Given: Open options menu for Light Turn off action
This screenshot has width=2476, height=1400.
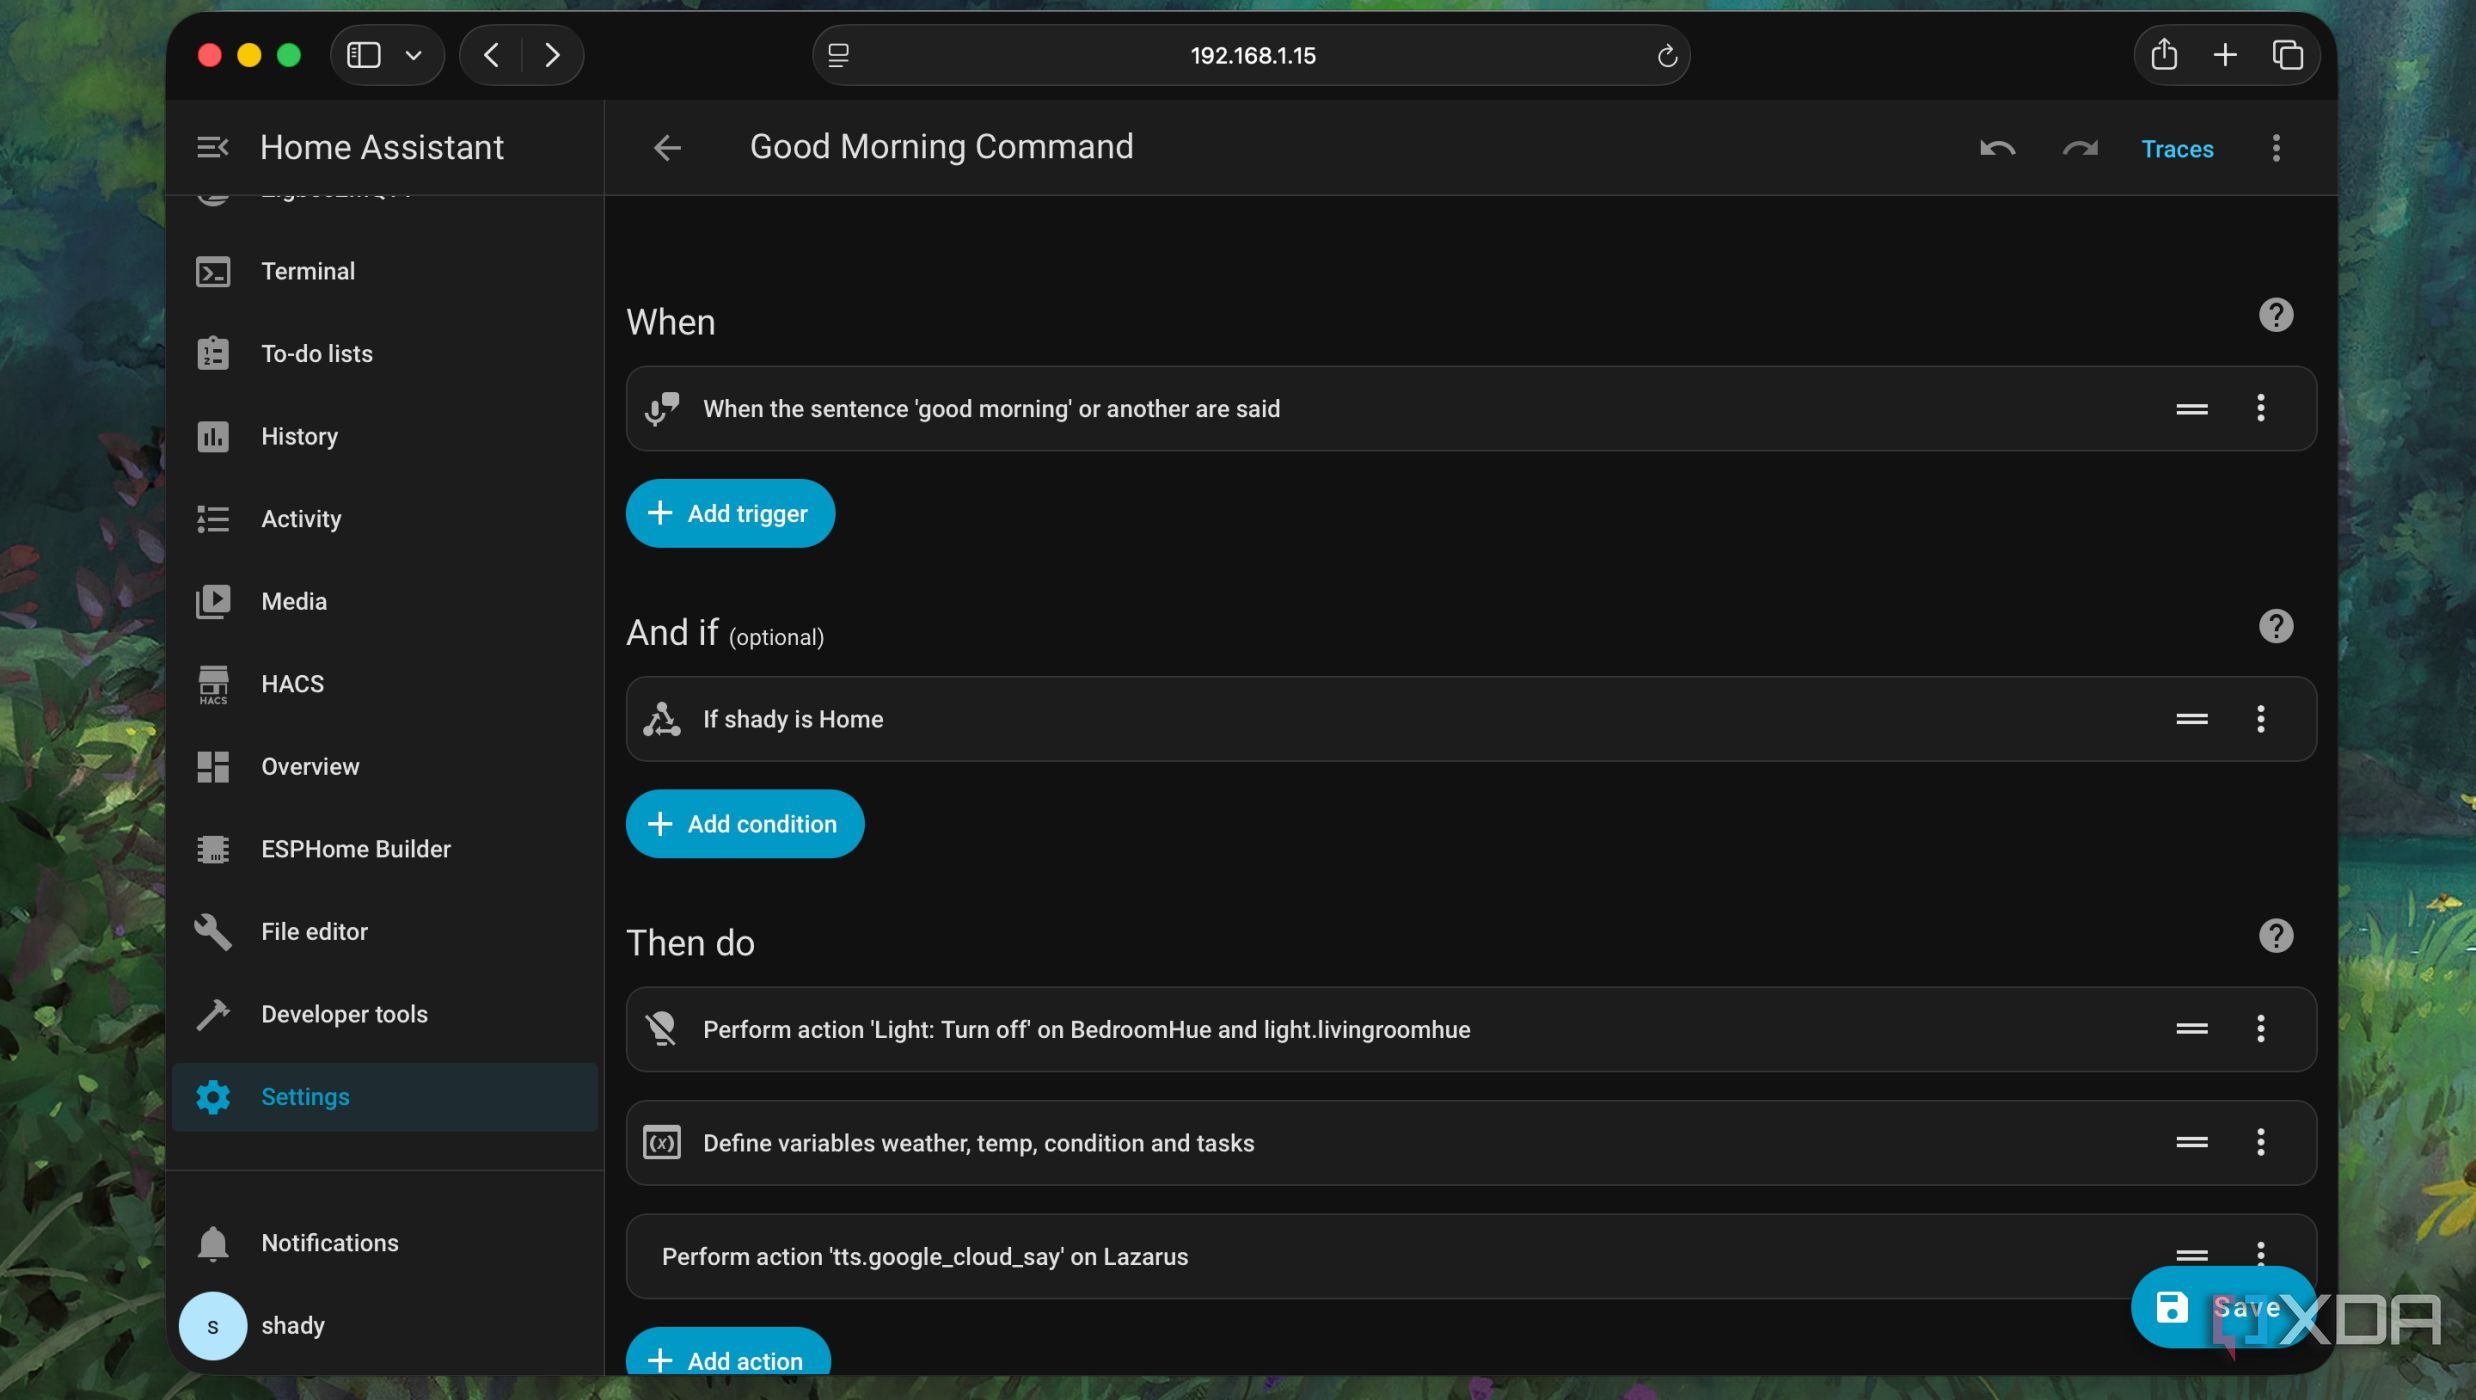Looking at the screenshot, I should (x=2260, y=1029).
